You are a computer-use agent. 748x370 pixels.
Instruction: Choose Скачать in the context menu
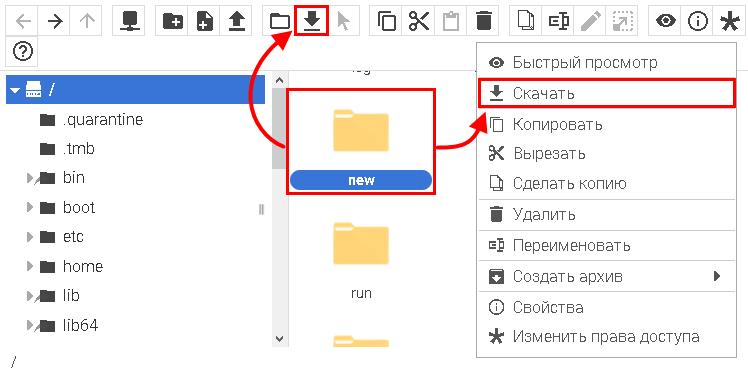pos(606,93)
